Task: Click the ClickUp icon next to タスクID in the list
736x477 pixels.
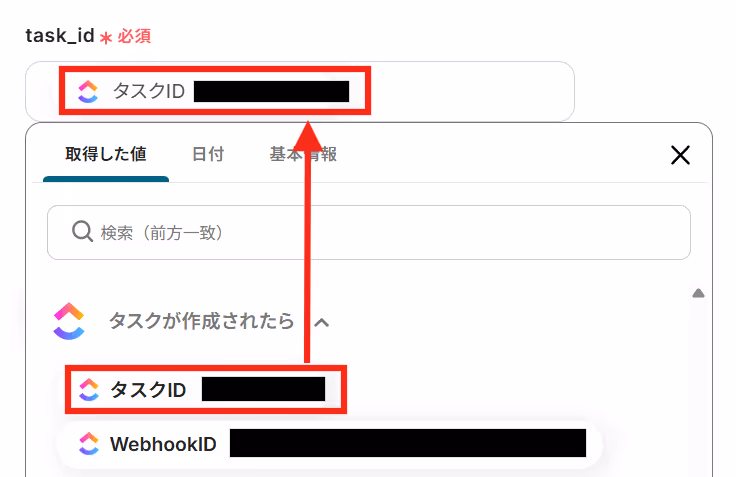Action: coord(89,390)
